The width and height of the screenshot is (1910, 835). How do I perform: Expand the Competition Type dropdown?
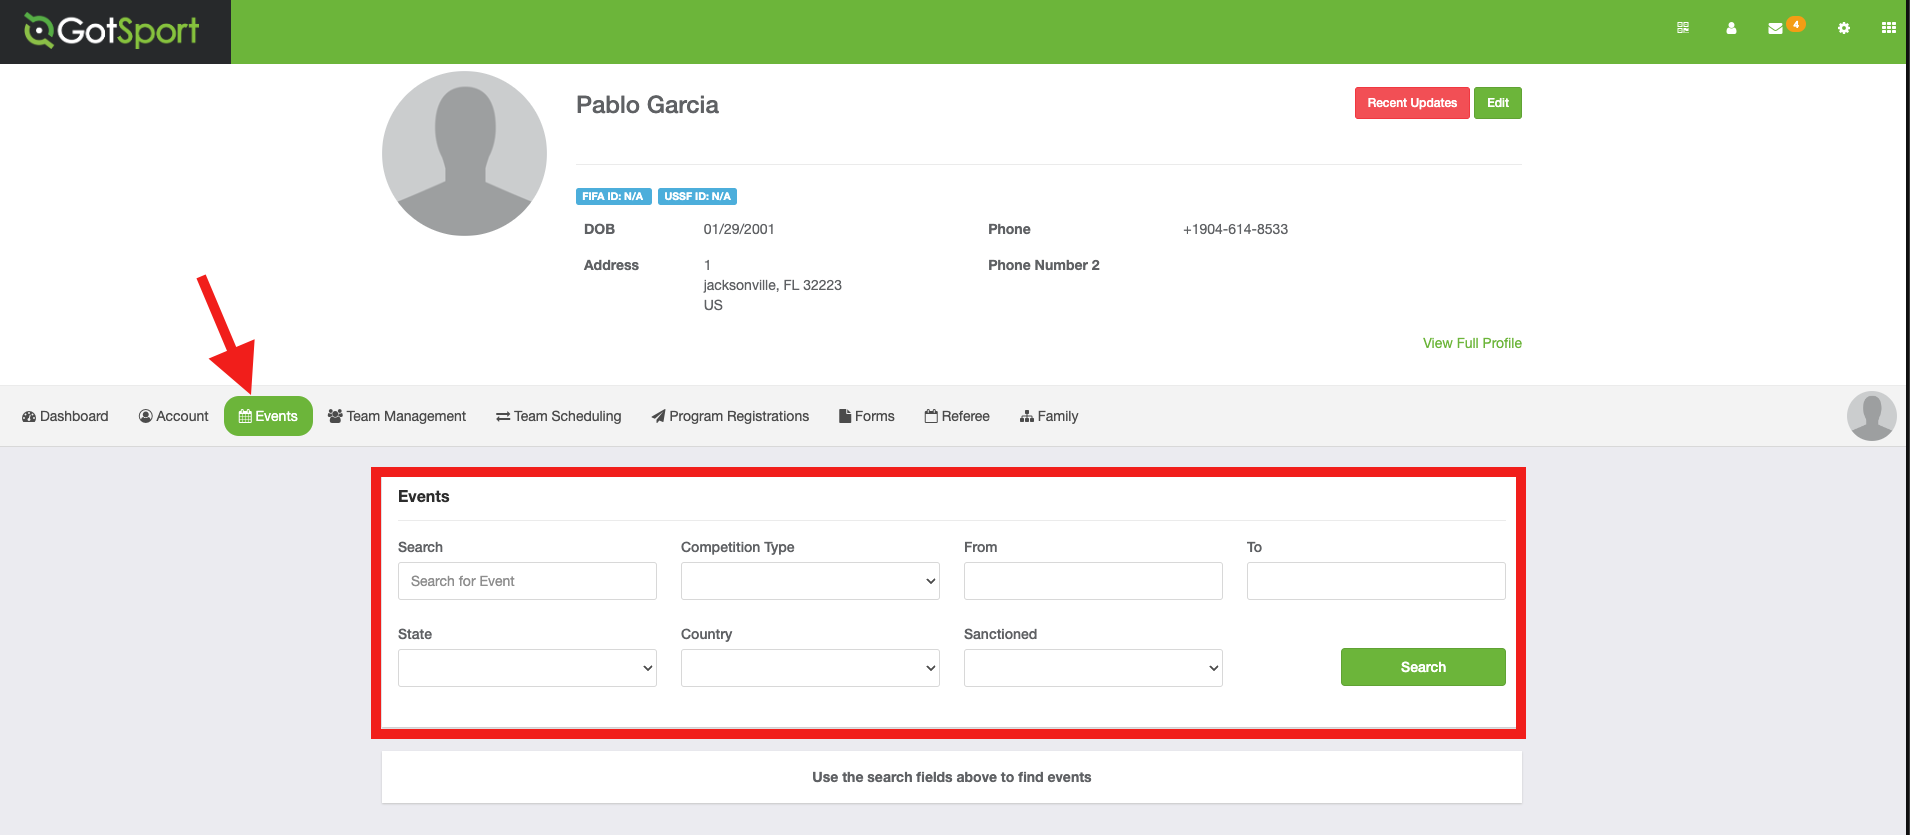point(810,581)
